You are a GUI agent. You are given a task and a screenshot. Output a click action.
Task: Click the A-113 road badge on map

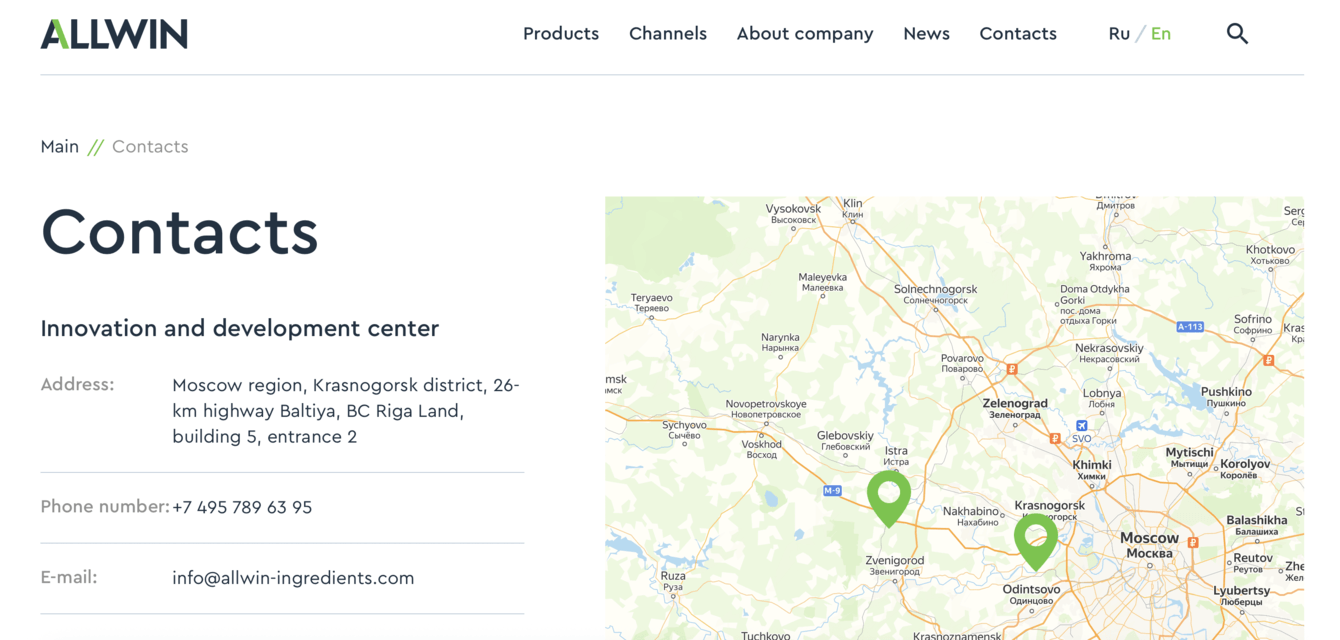coord(1189,327)
